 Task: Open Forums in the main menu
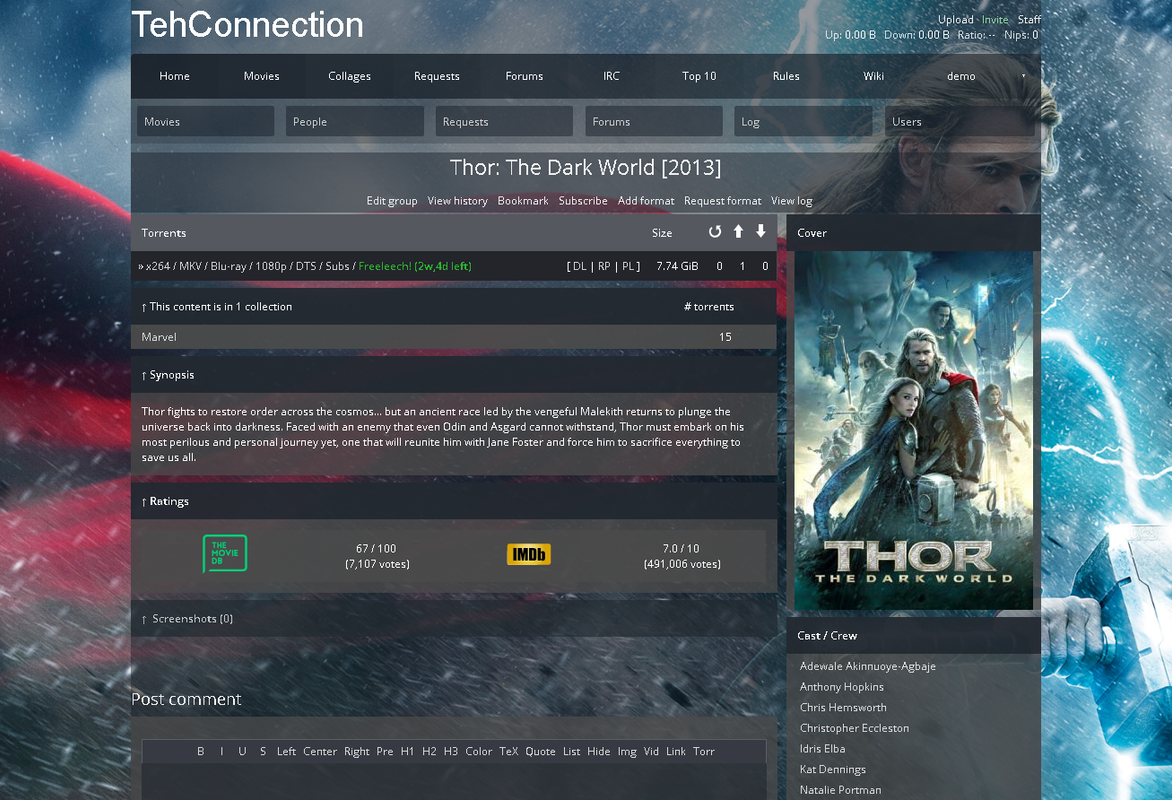(524, 76)
